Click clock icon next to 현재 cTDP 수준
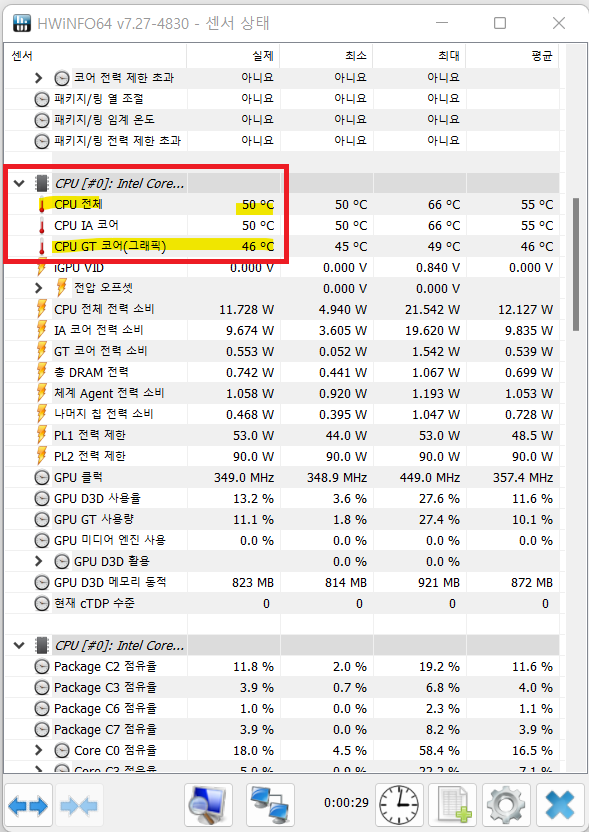Screen dimensions: 589x832 pyautogui.click(x=41, y=603)
